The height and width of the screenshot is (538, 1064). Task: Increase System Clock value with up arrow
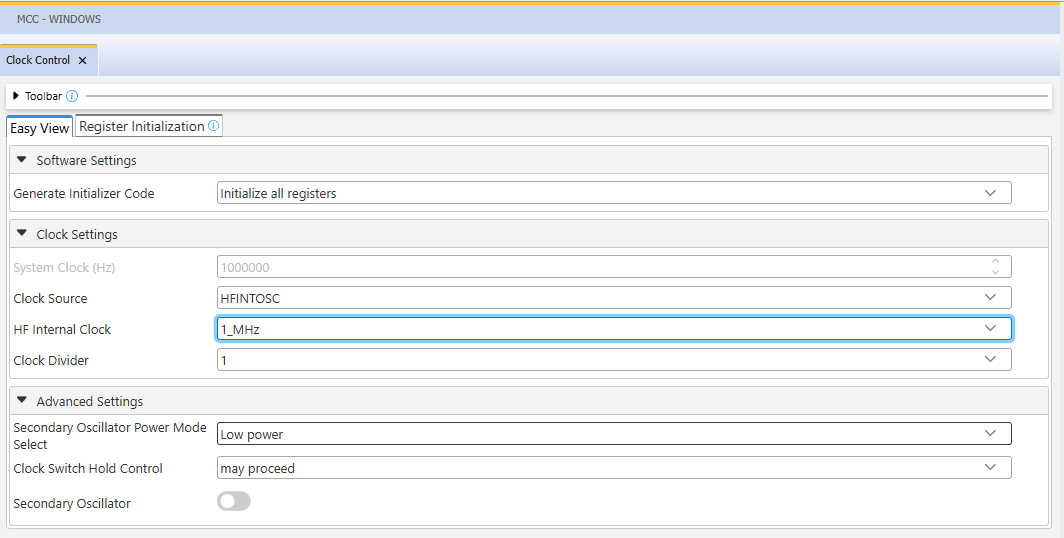(x=995, y=262)
